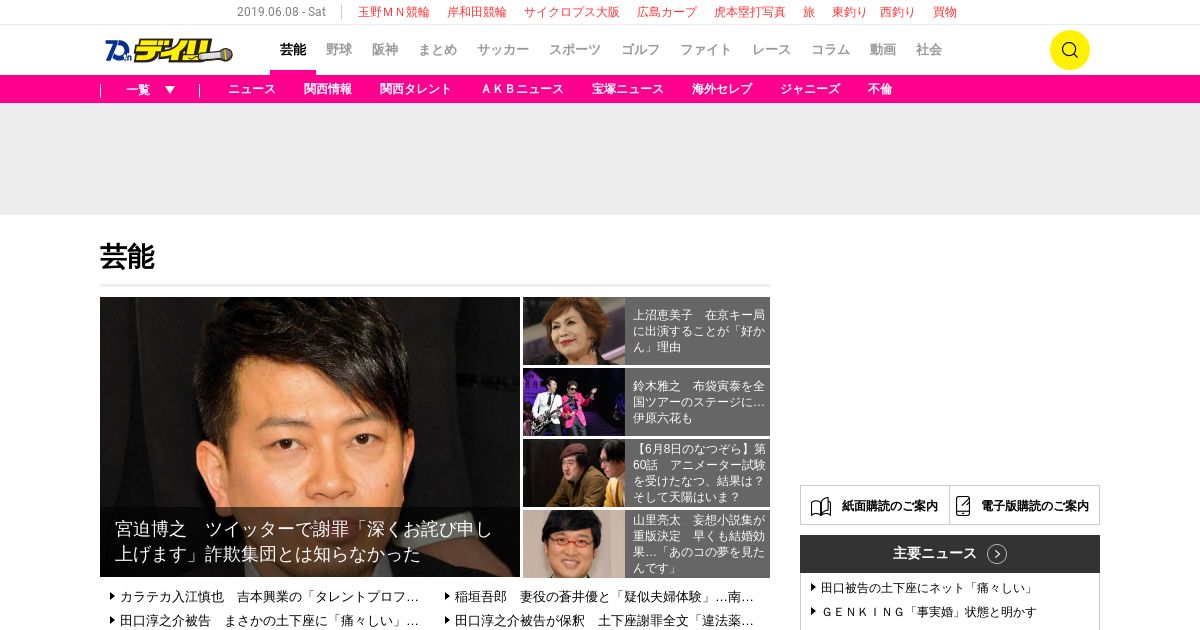This screenshot has height=630, width=1200.
Task: Open the 広島カープ link
Action: coord(667,12)
